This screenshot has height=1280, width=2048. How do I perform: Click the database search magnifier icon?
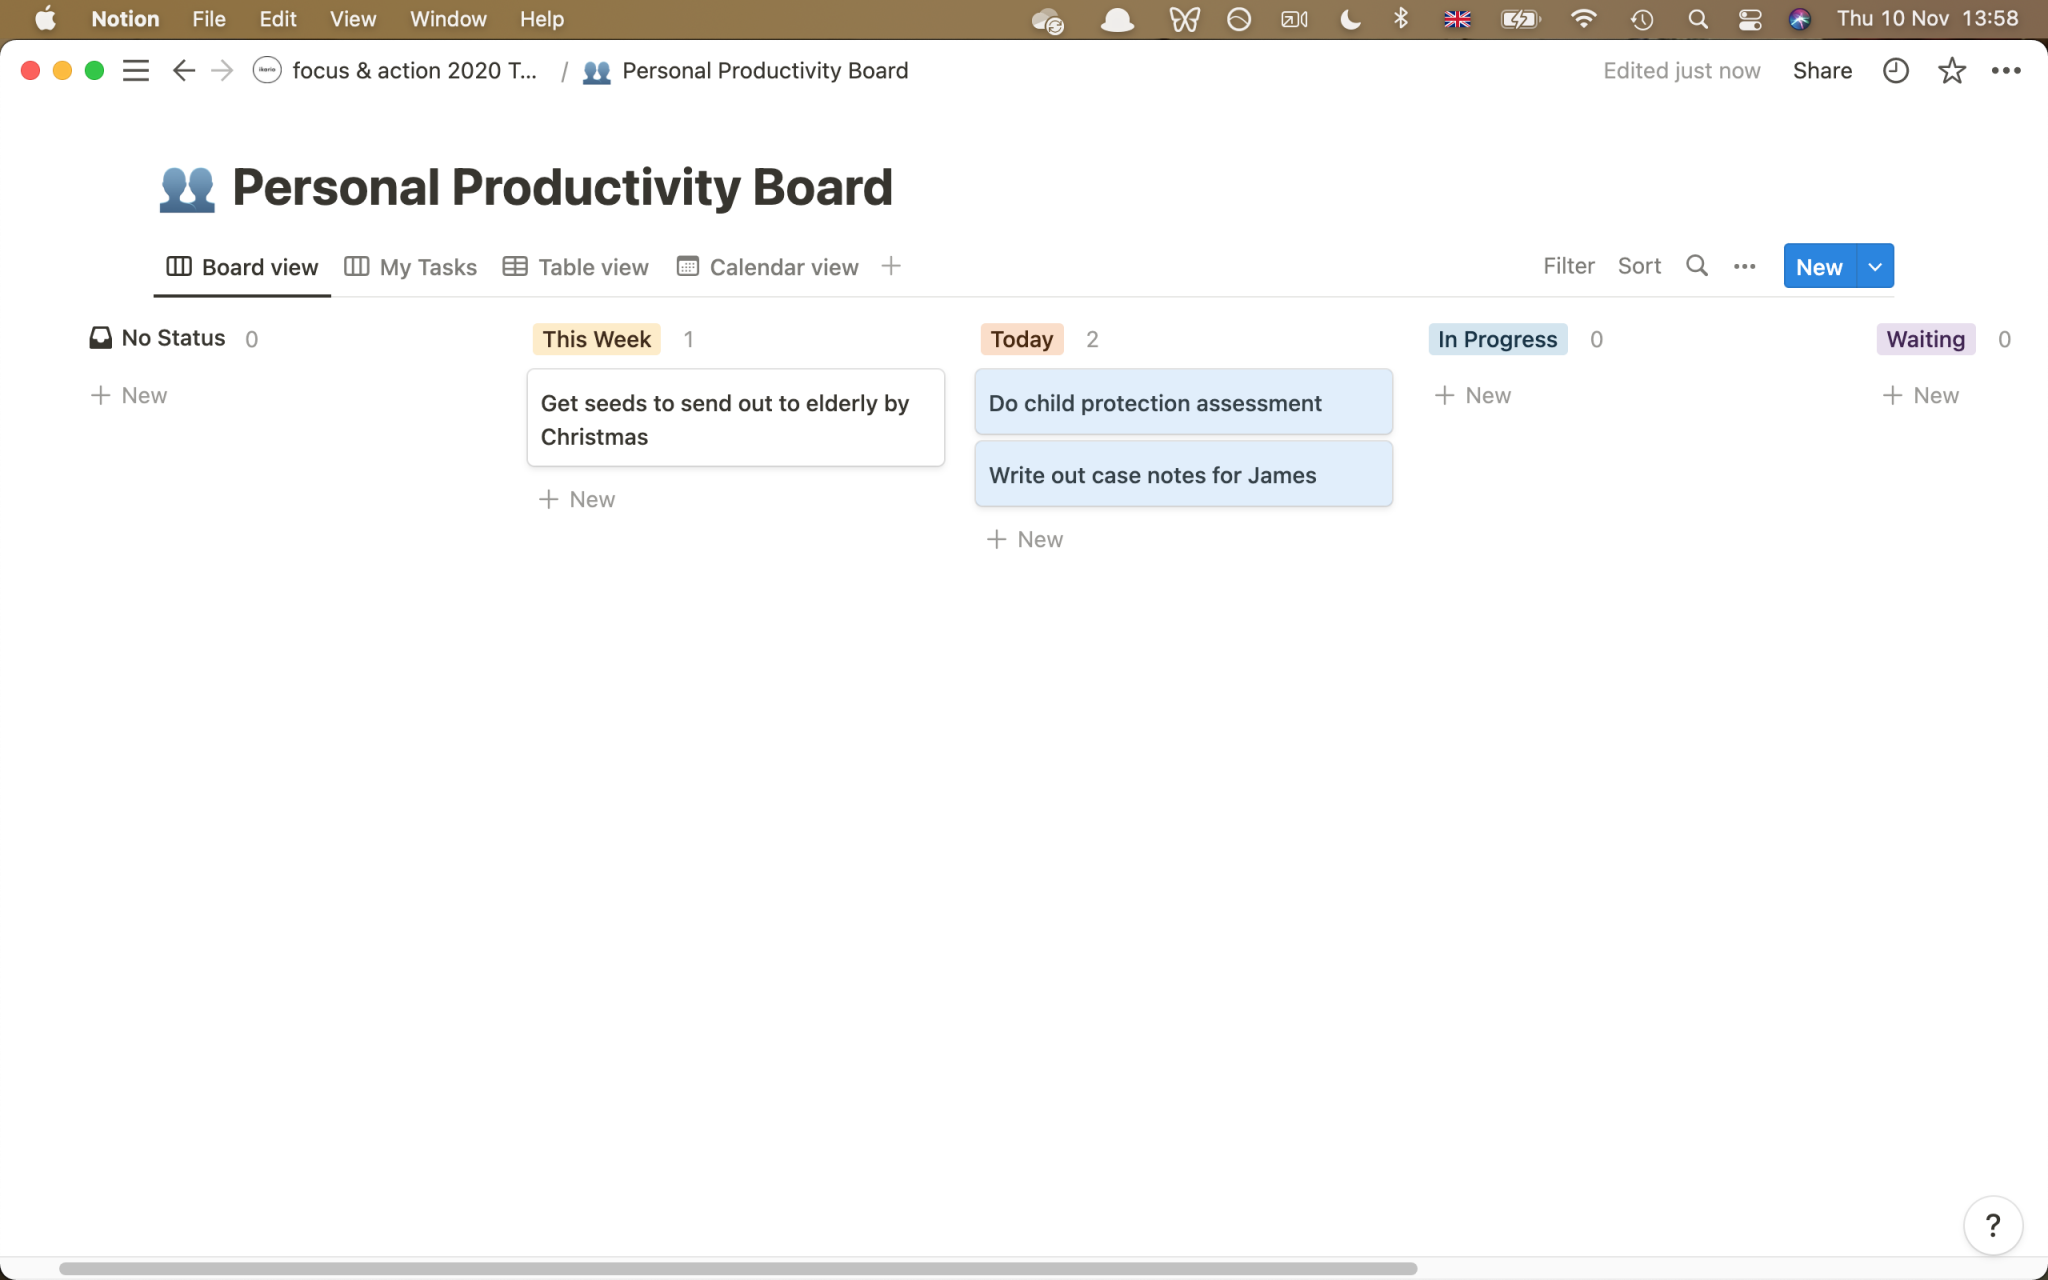point(1697,266)
